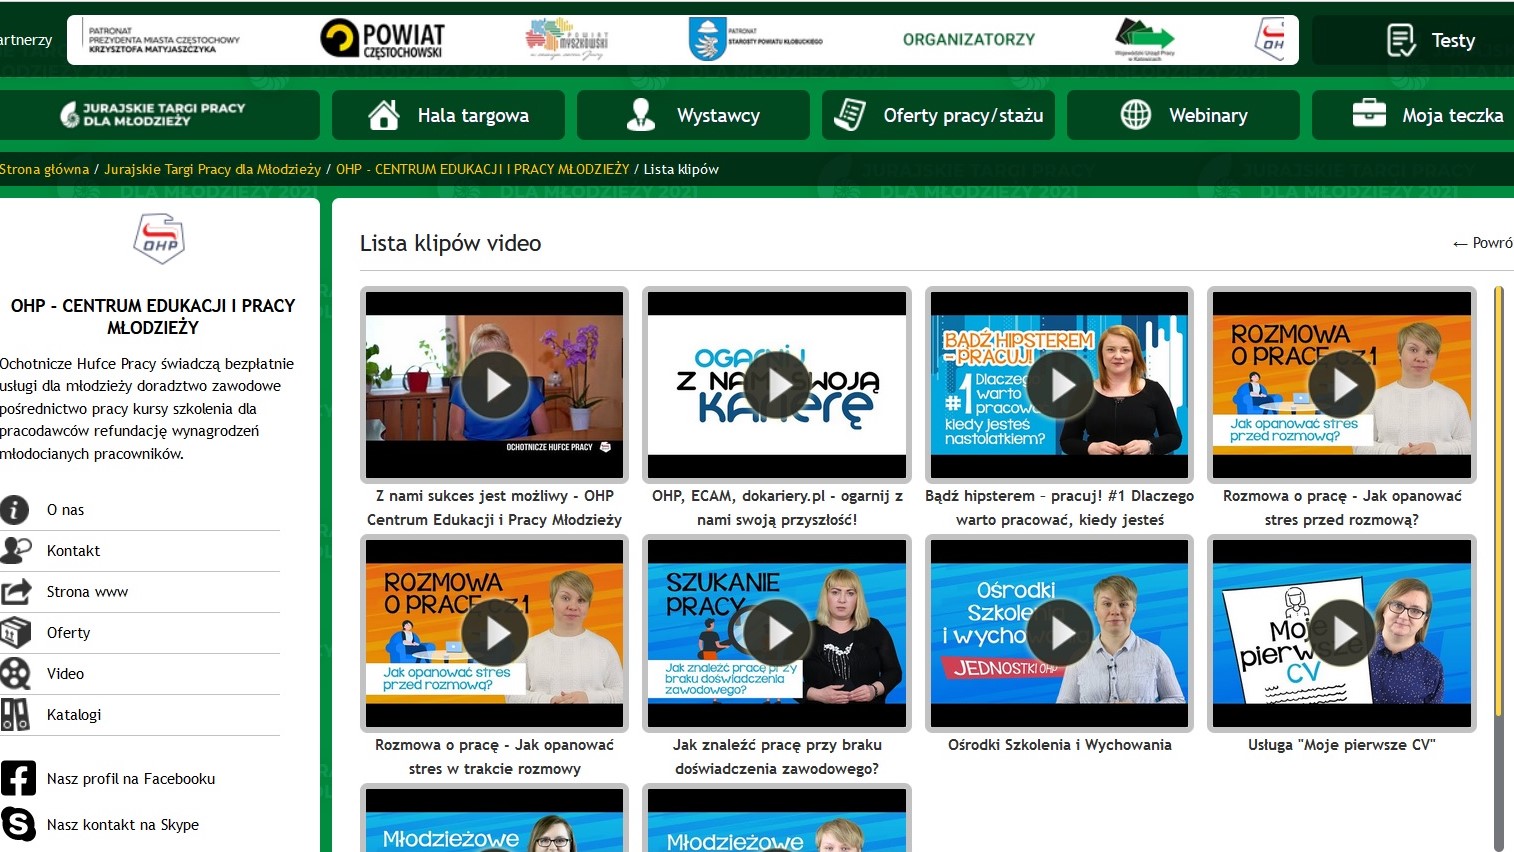Click the video list vertical scrollbar
The width and height of the screenshot is (1514, 852).
1498,500
